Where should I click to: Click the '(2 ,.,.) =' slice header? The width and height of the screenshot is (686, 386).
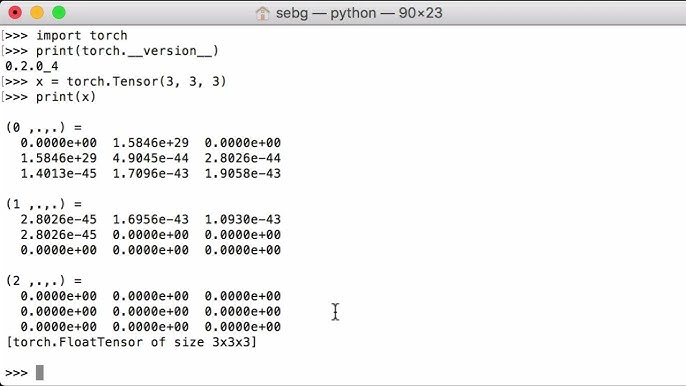[x=44, y=281]
